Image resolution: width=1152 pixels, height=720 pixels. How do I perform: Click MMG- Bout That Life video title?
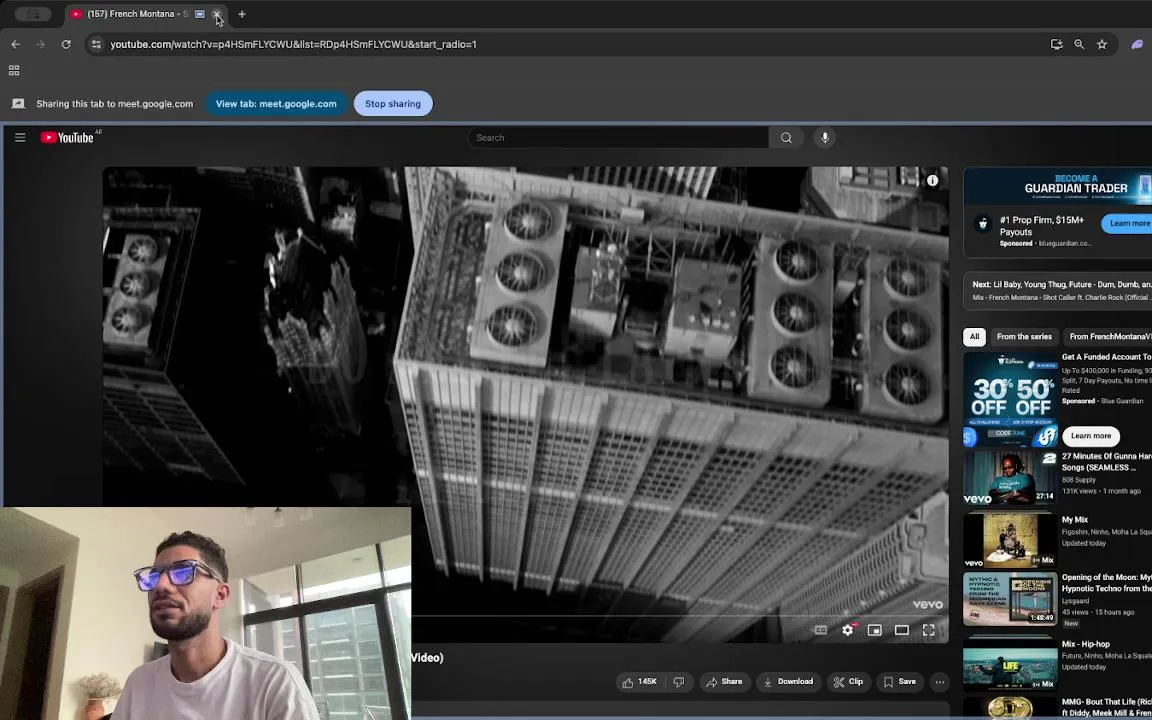(1106, 707)
